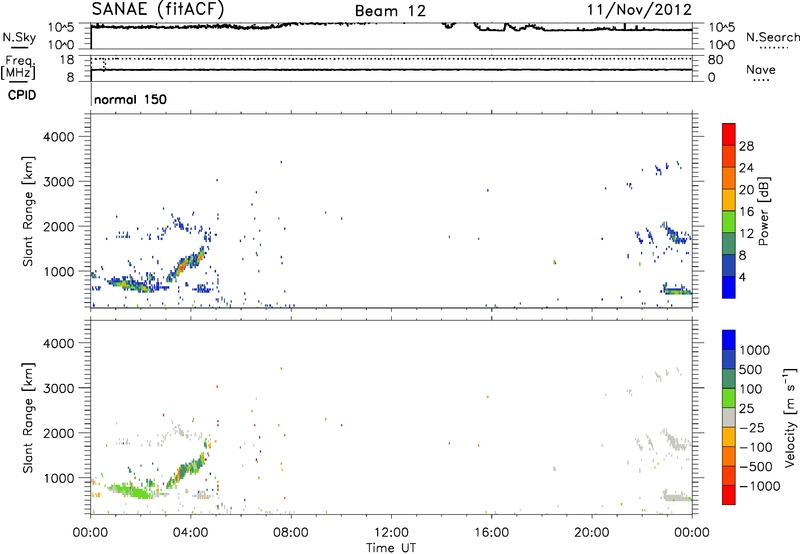Image resolution: width=800 pixels, height=554 pixels.
Task: Click the 'normal 150' CPID text
Action: point(130,99)
